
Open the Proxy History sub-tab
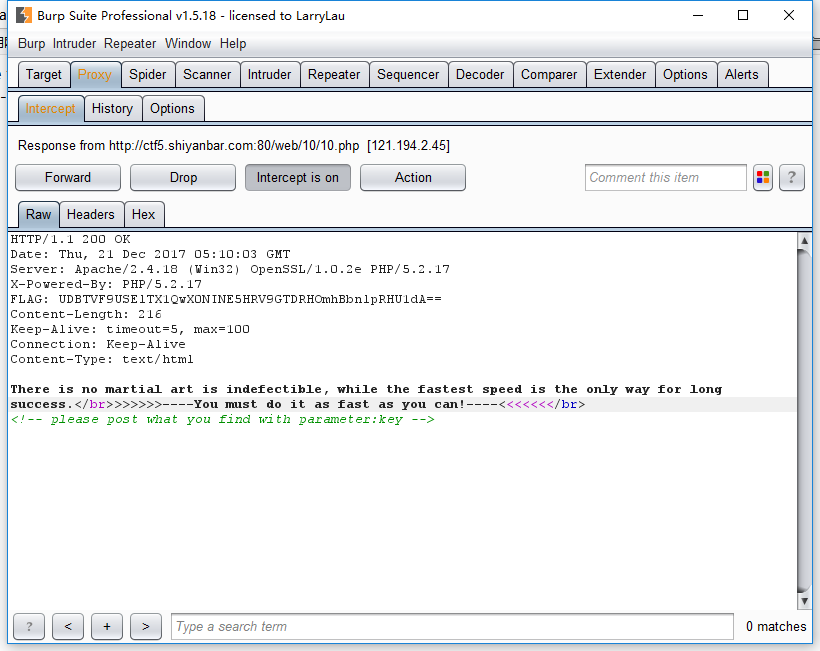112,109
